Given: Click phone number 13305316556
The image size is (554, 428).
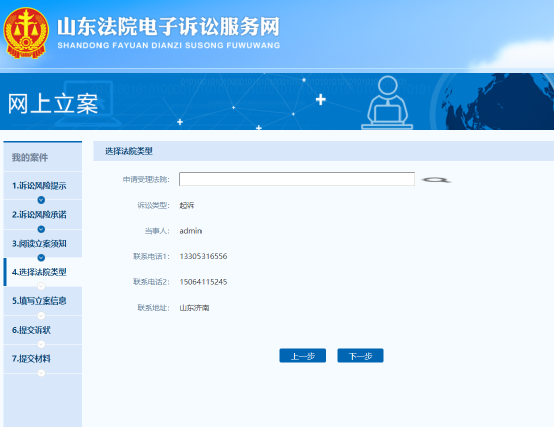Looking at the screenshot, I should (203, 256).
